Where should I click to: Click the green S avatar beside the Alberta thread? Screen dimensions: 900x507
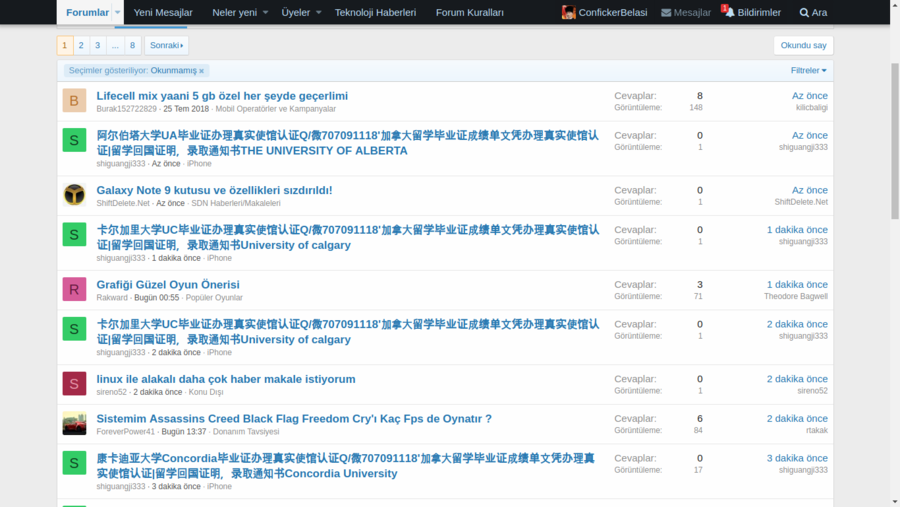tap(74, 140)
